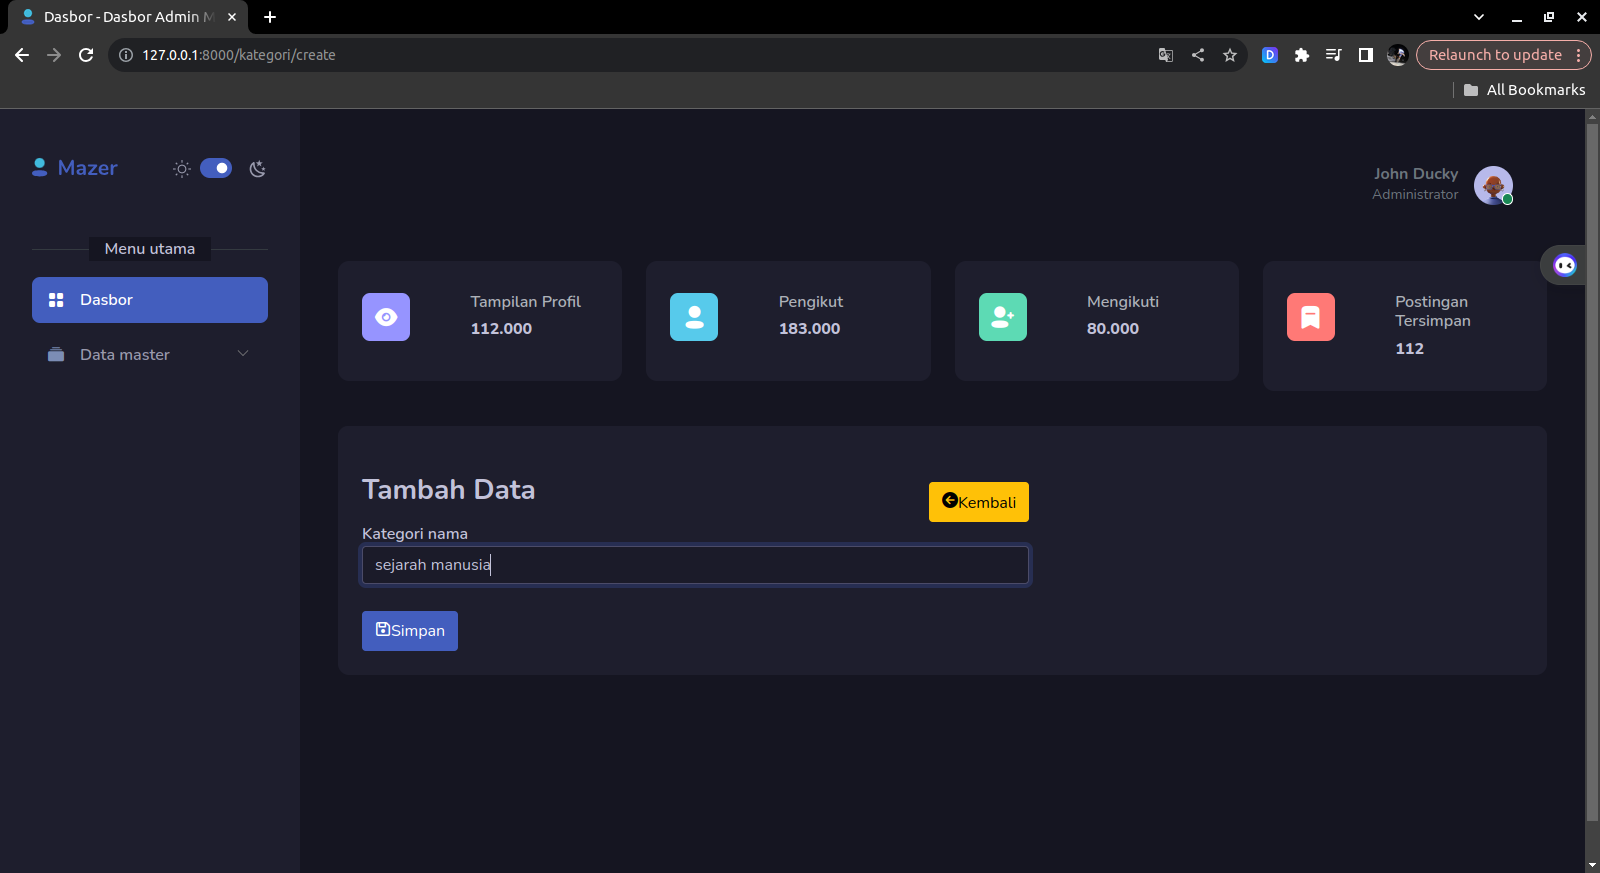Open the browser extensions puzzle icon
1600x873 pixels.
point(1301,55)
